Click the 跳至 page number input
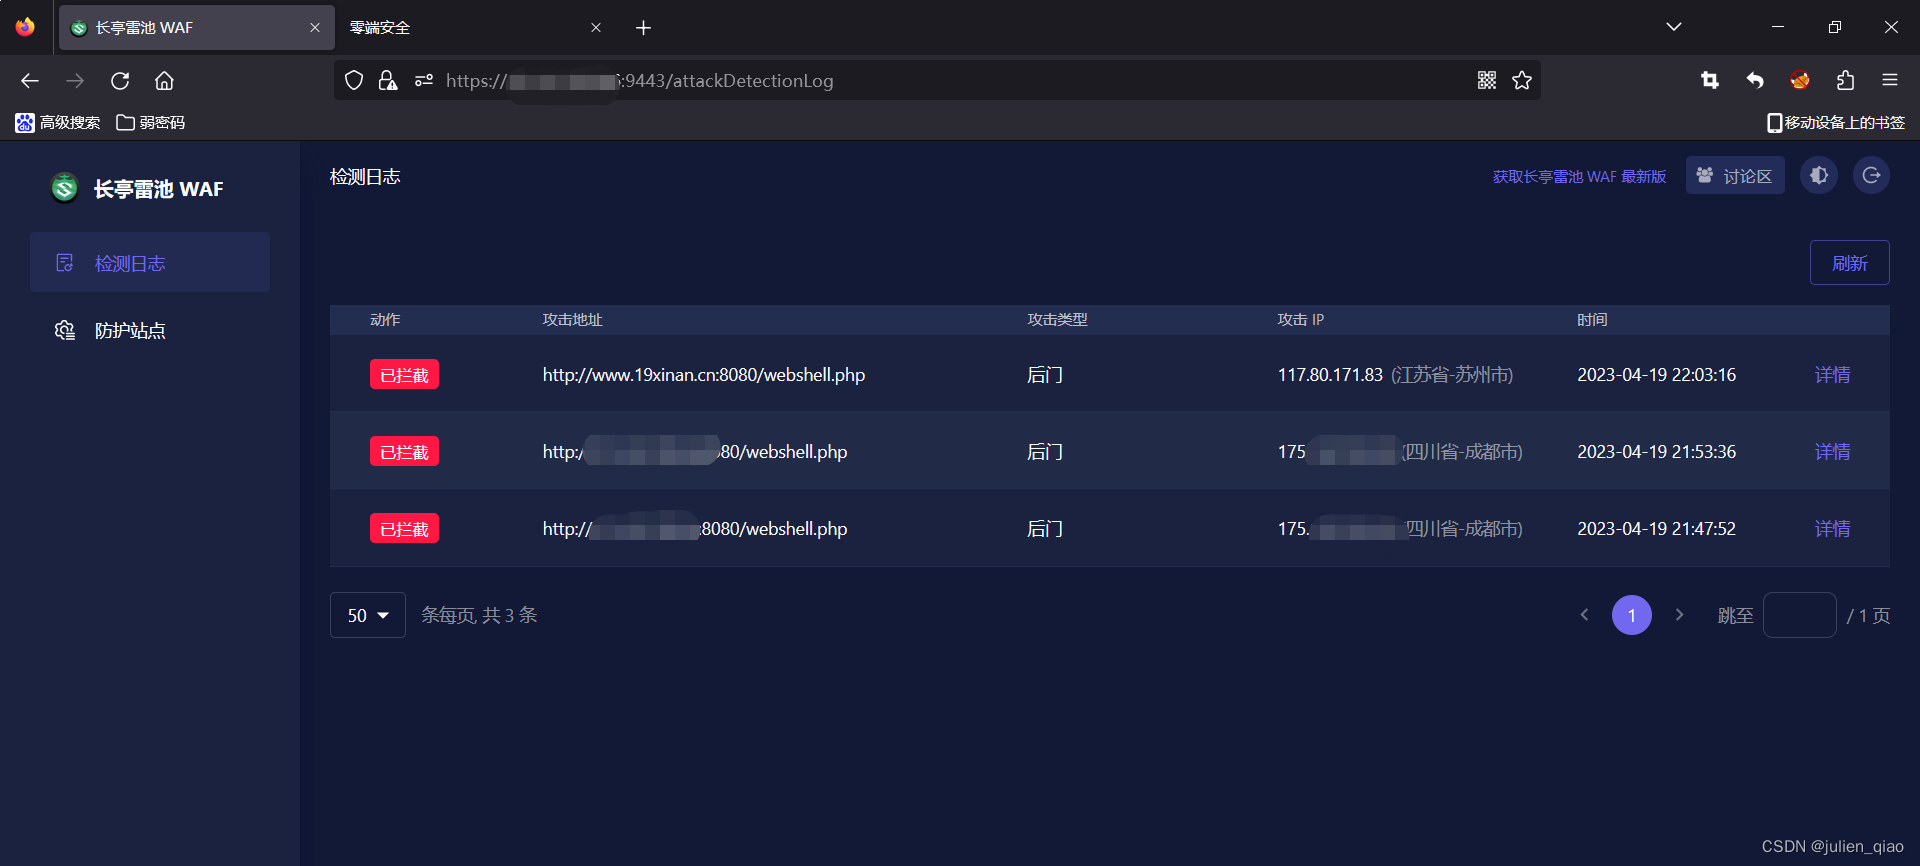 1800,615
